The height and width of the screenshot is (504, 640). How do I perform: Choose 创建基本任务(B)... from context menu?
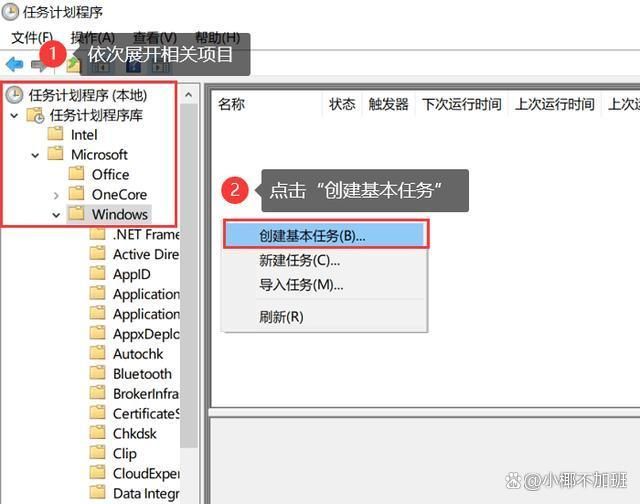[x=326, y=235]
